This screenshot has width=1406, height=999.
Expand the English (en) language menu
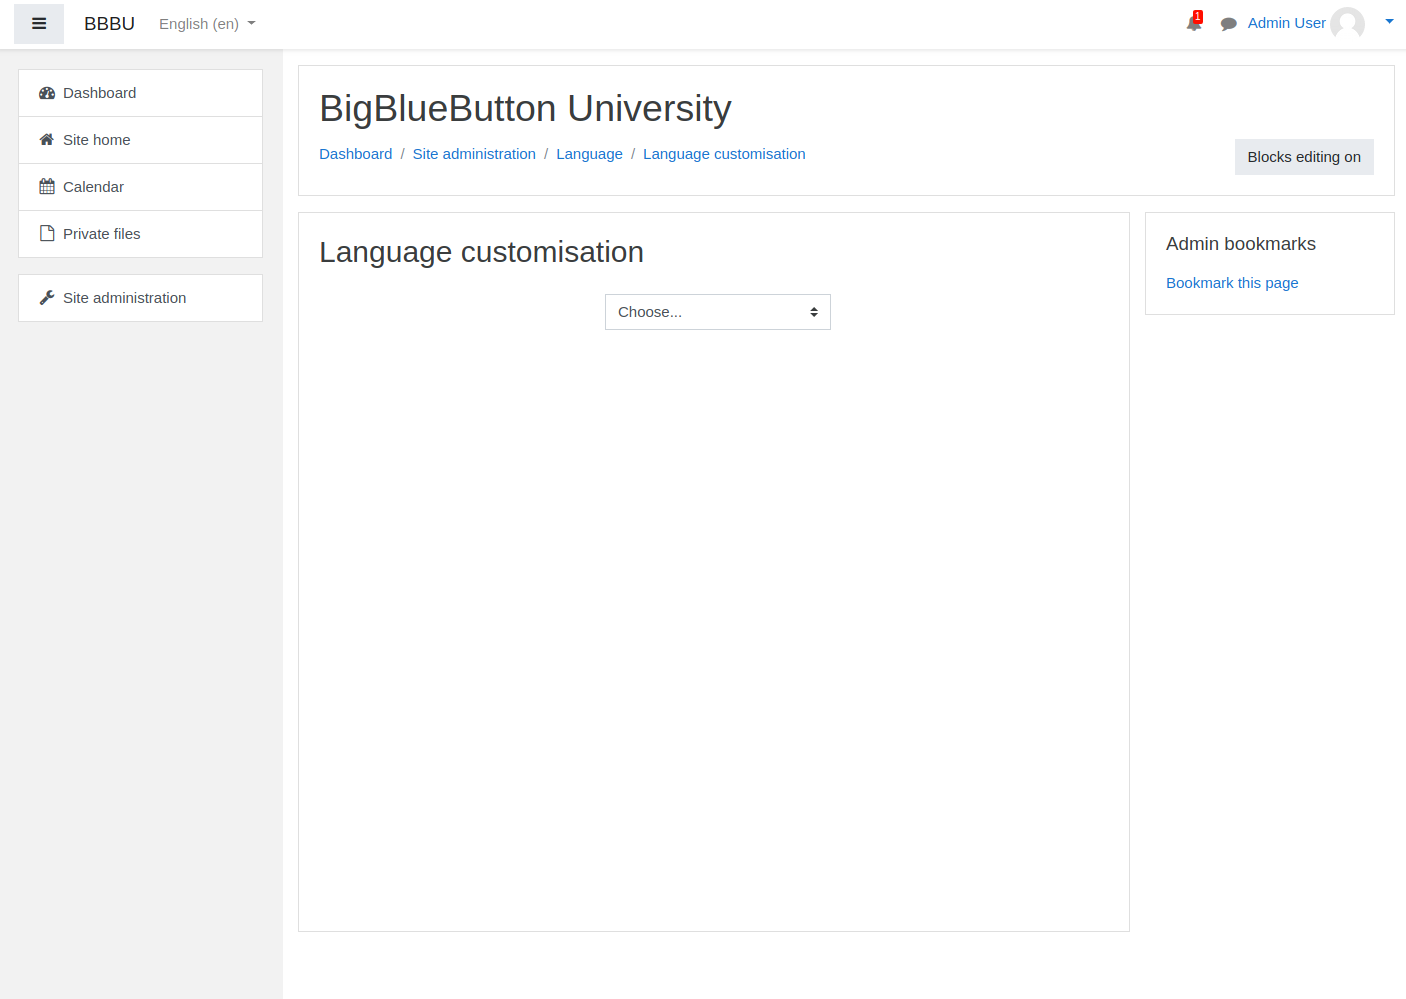coord(206,23)
